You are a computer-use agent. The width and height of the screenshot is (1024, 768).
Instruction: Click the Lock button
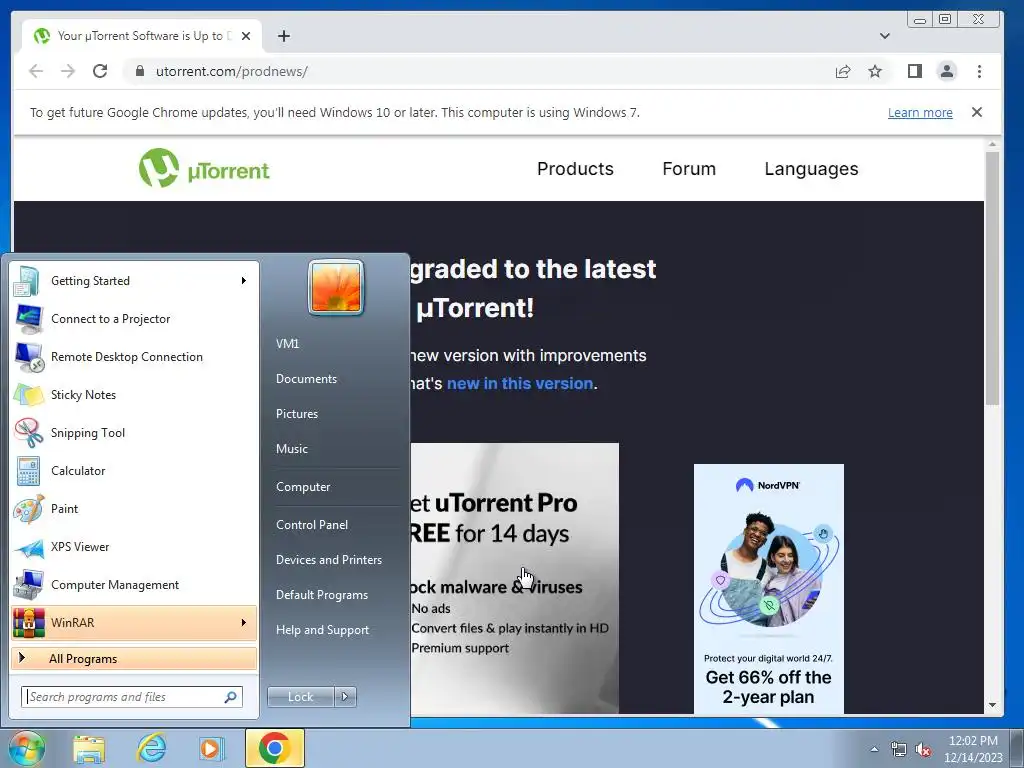(x=301, y=697)
